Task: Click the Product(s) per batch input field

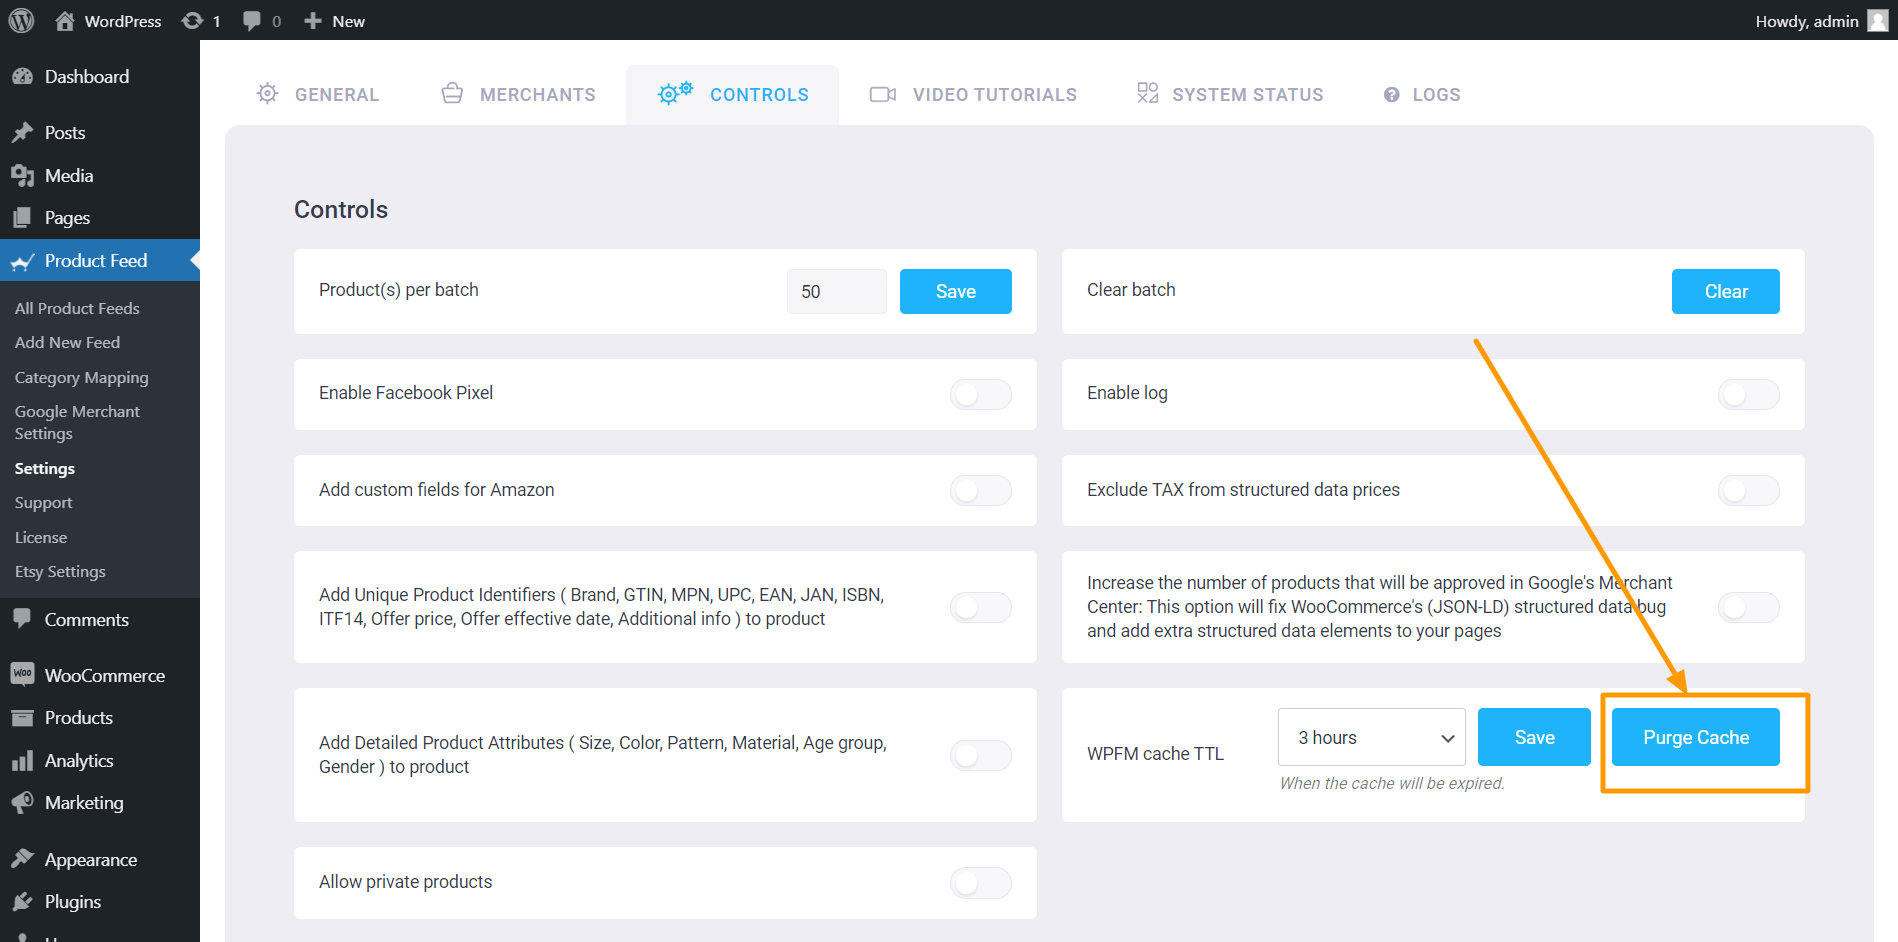Action: (836, 291)
